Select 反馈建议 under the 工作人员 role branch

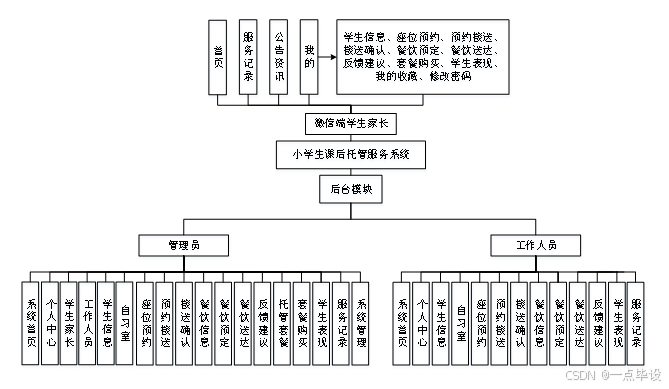pos(597,323)
